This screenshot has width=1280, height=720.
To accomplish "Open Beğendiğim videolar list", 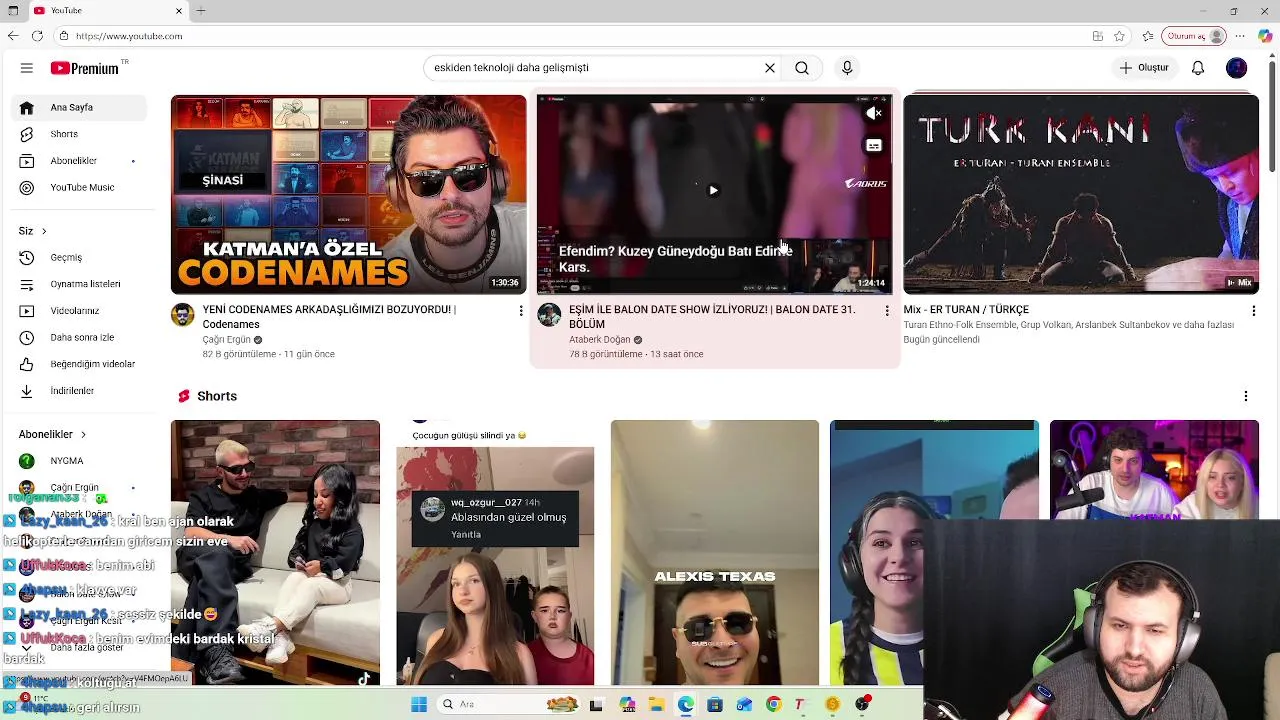I will (x=79, y=364).
